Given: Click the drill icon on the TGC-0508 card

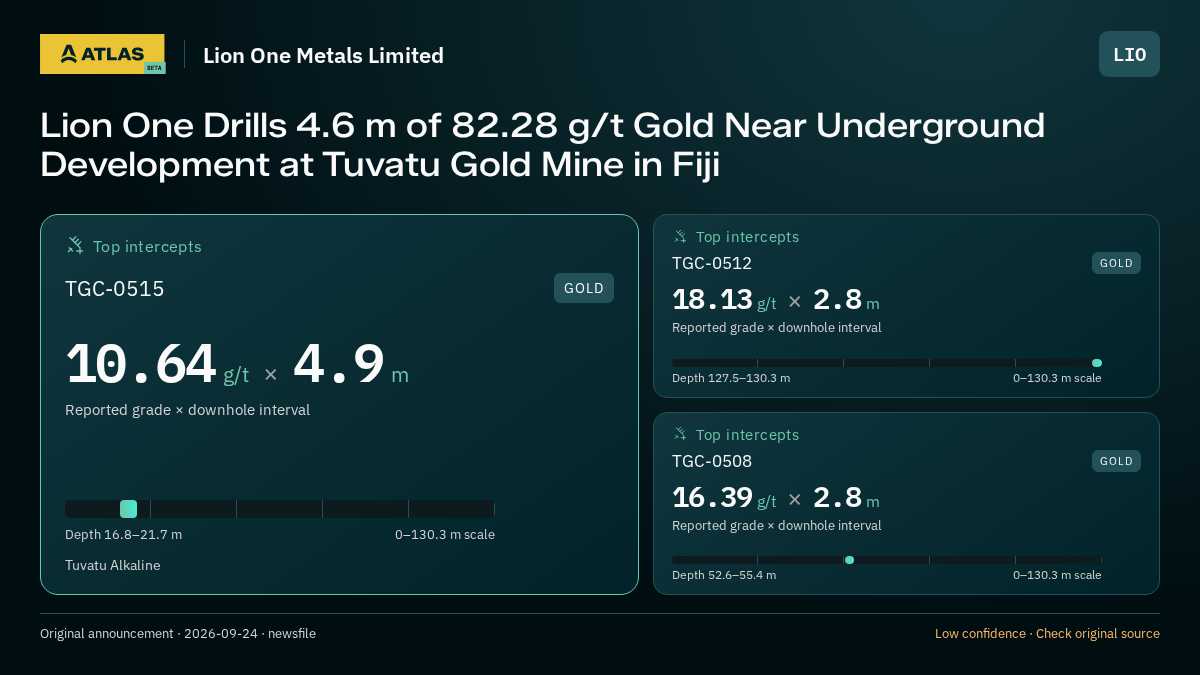Looking at the screenshot, I should [x=680, y=434].
